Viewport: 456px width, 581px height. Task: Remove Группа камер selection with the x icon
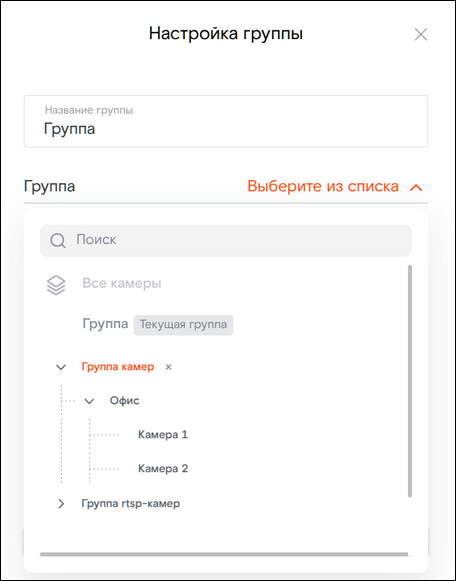click(x=169, y=367)
